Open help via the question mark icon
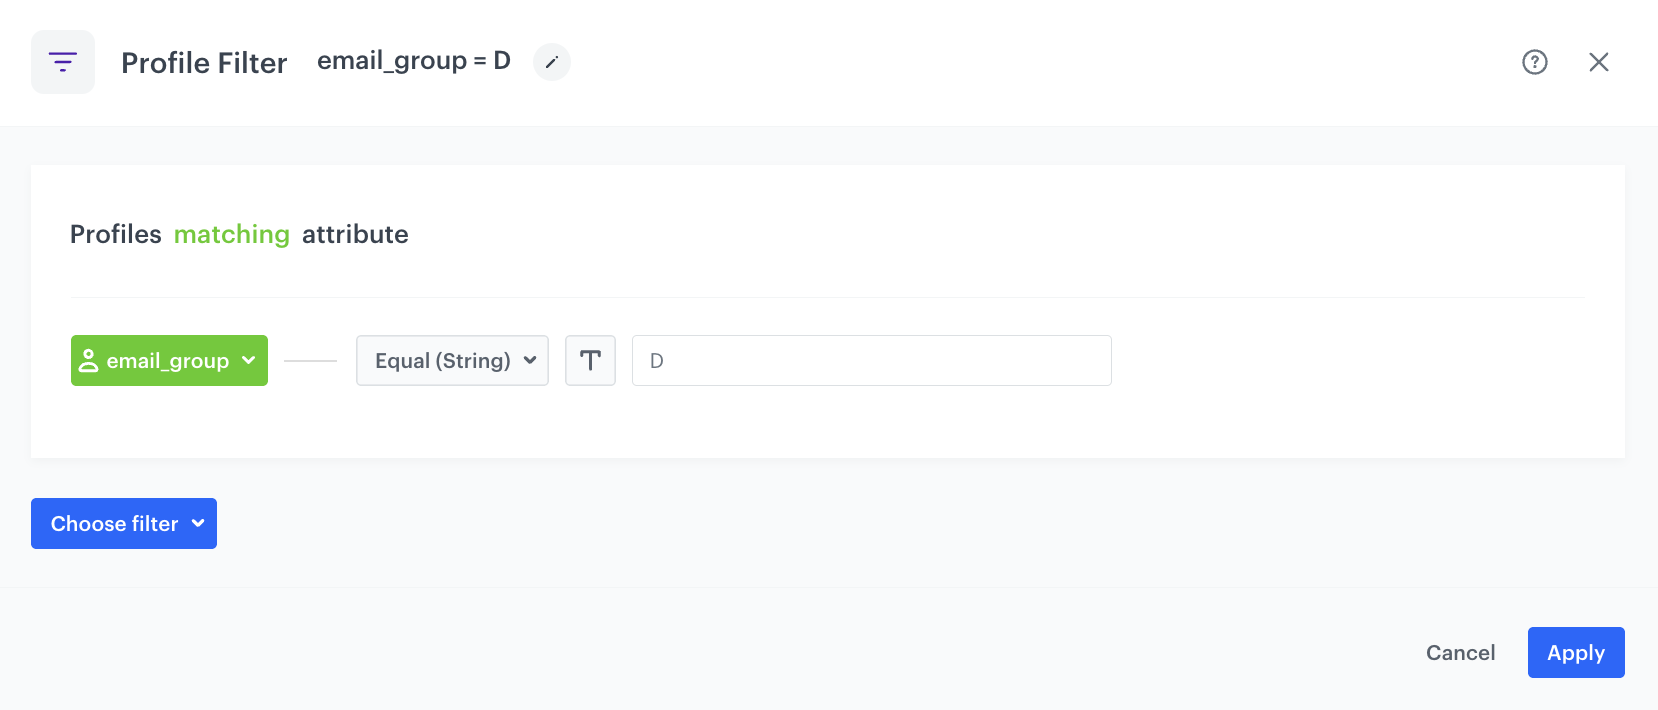Screen dimensions: 1658x710 coord(1535,62)
